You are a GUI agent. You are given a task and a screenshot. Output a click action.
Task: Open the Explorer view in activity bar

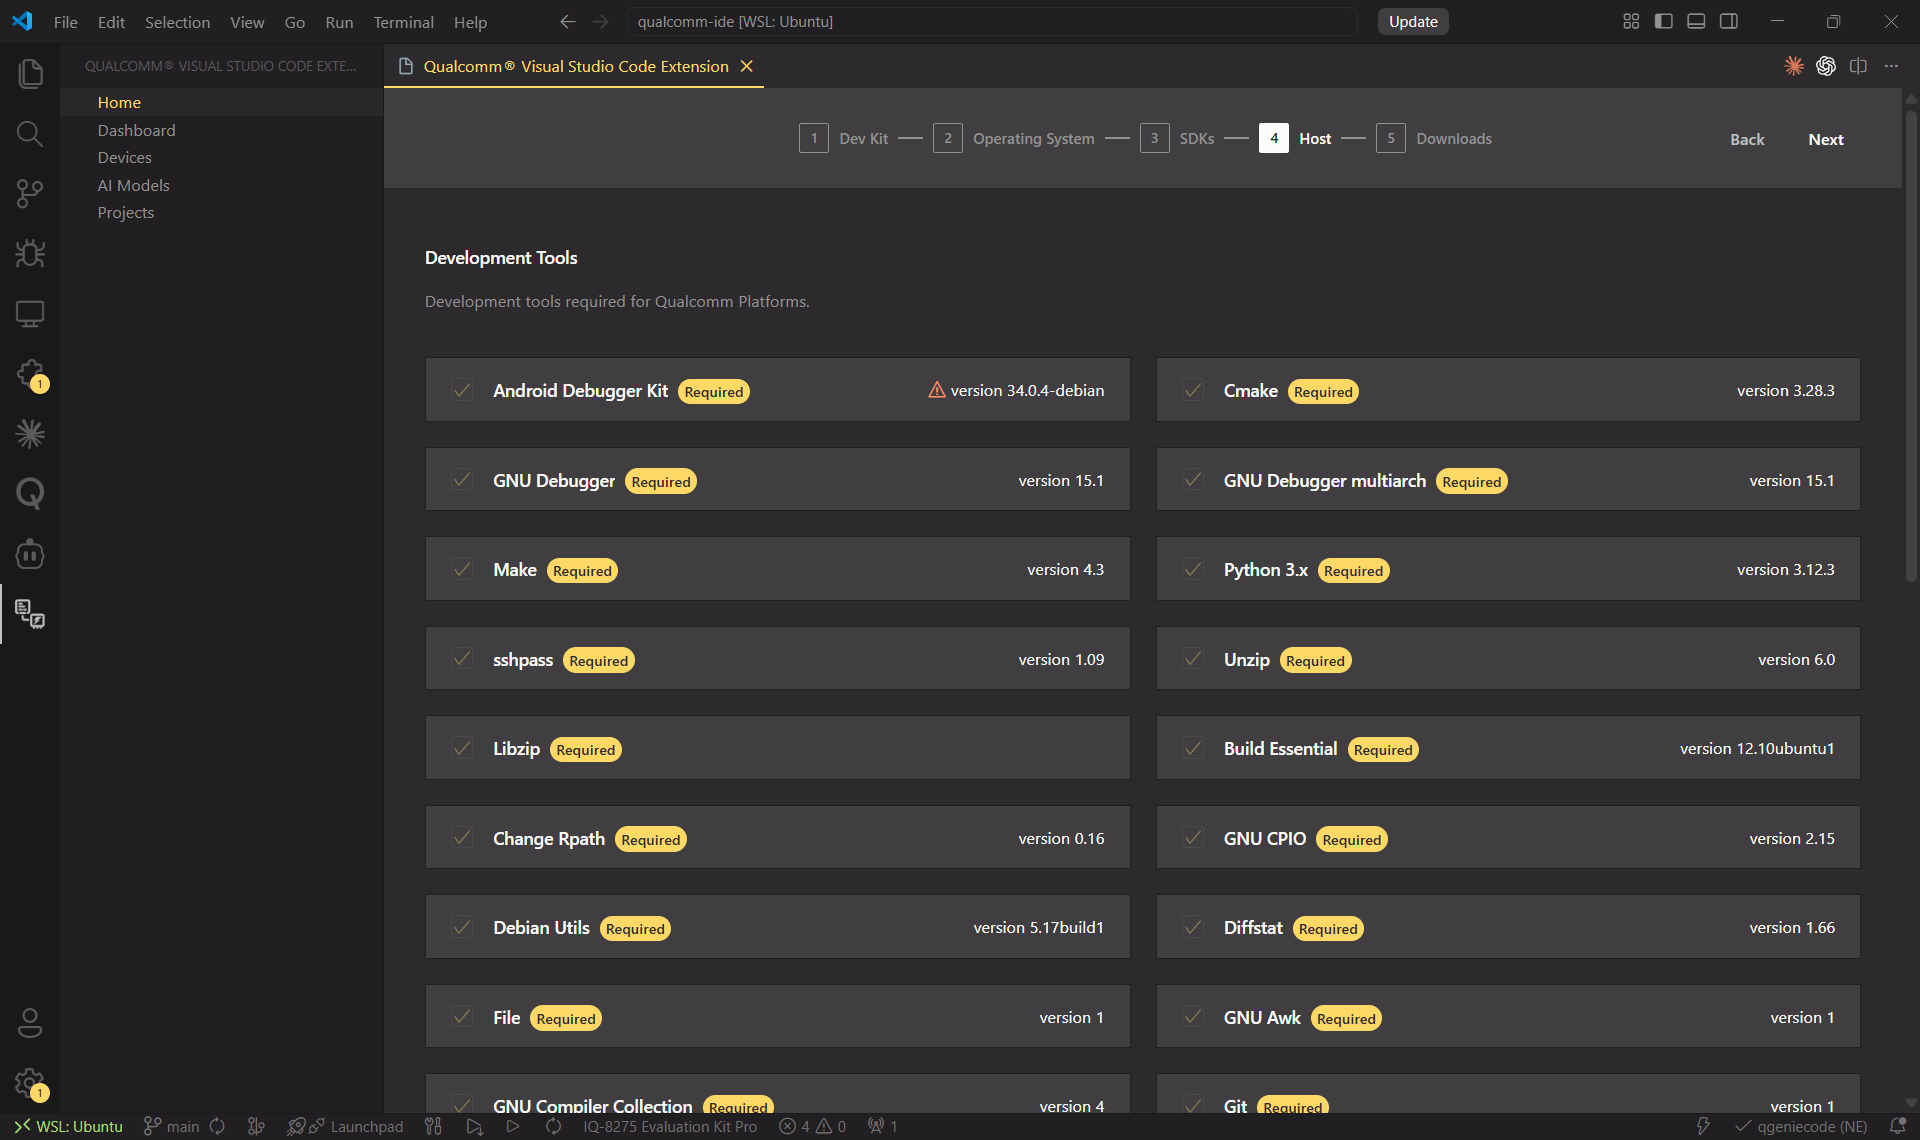coord(30,73)
